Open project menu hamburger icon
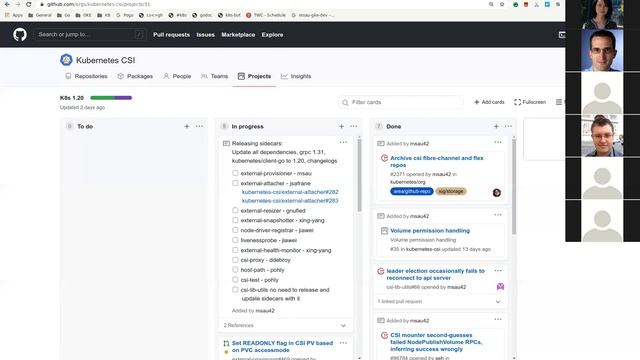The image size is (640, 360). (559, 102)
